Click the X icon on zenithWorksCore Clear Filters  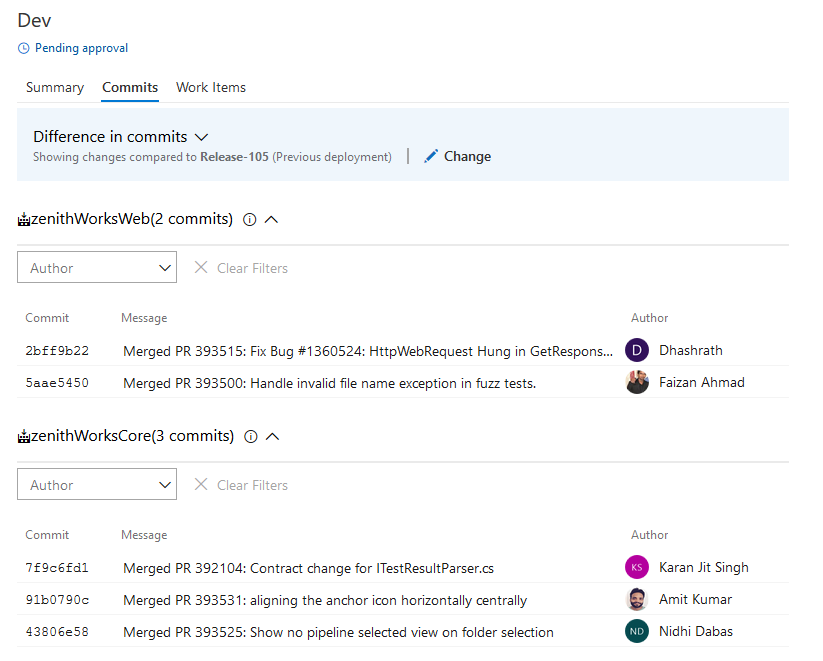[201, 484]
